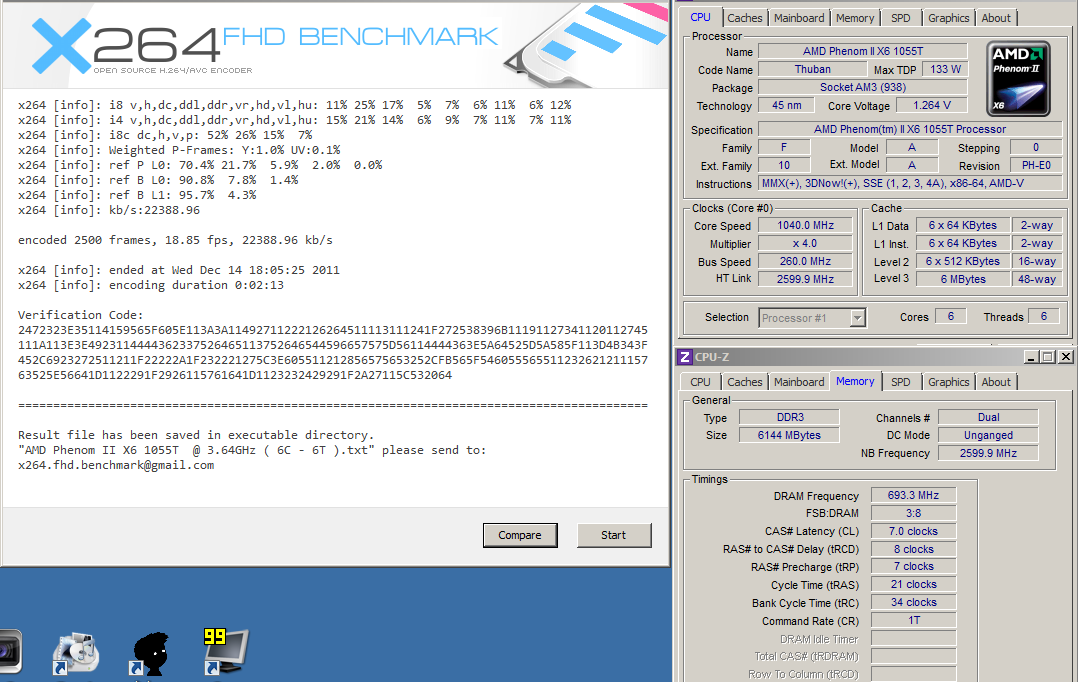Click the Level 3 48-way value
The width and height of the screenshot is (1078, 682).
1037,279
